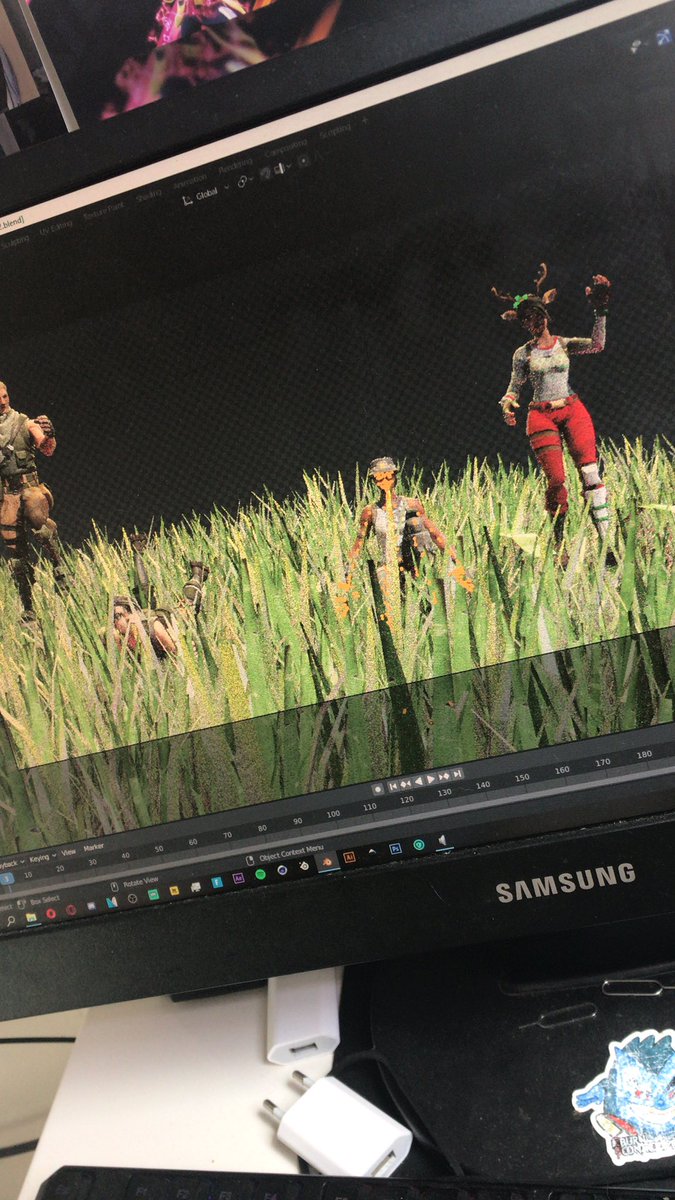Switch to the Animation workspace tab
Viewport: 675px width, 1200px height.
click(x=190, y=180)
